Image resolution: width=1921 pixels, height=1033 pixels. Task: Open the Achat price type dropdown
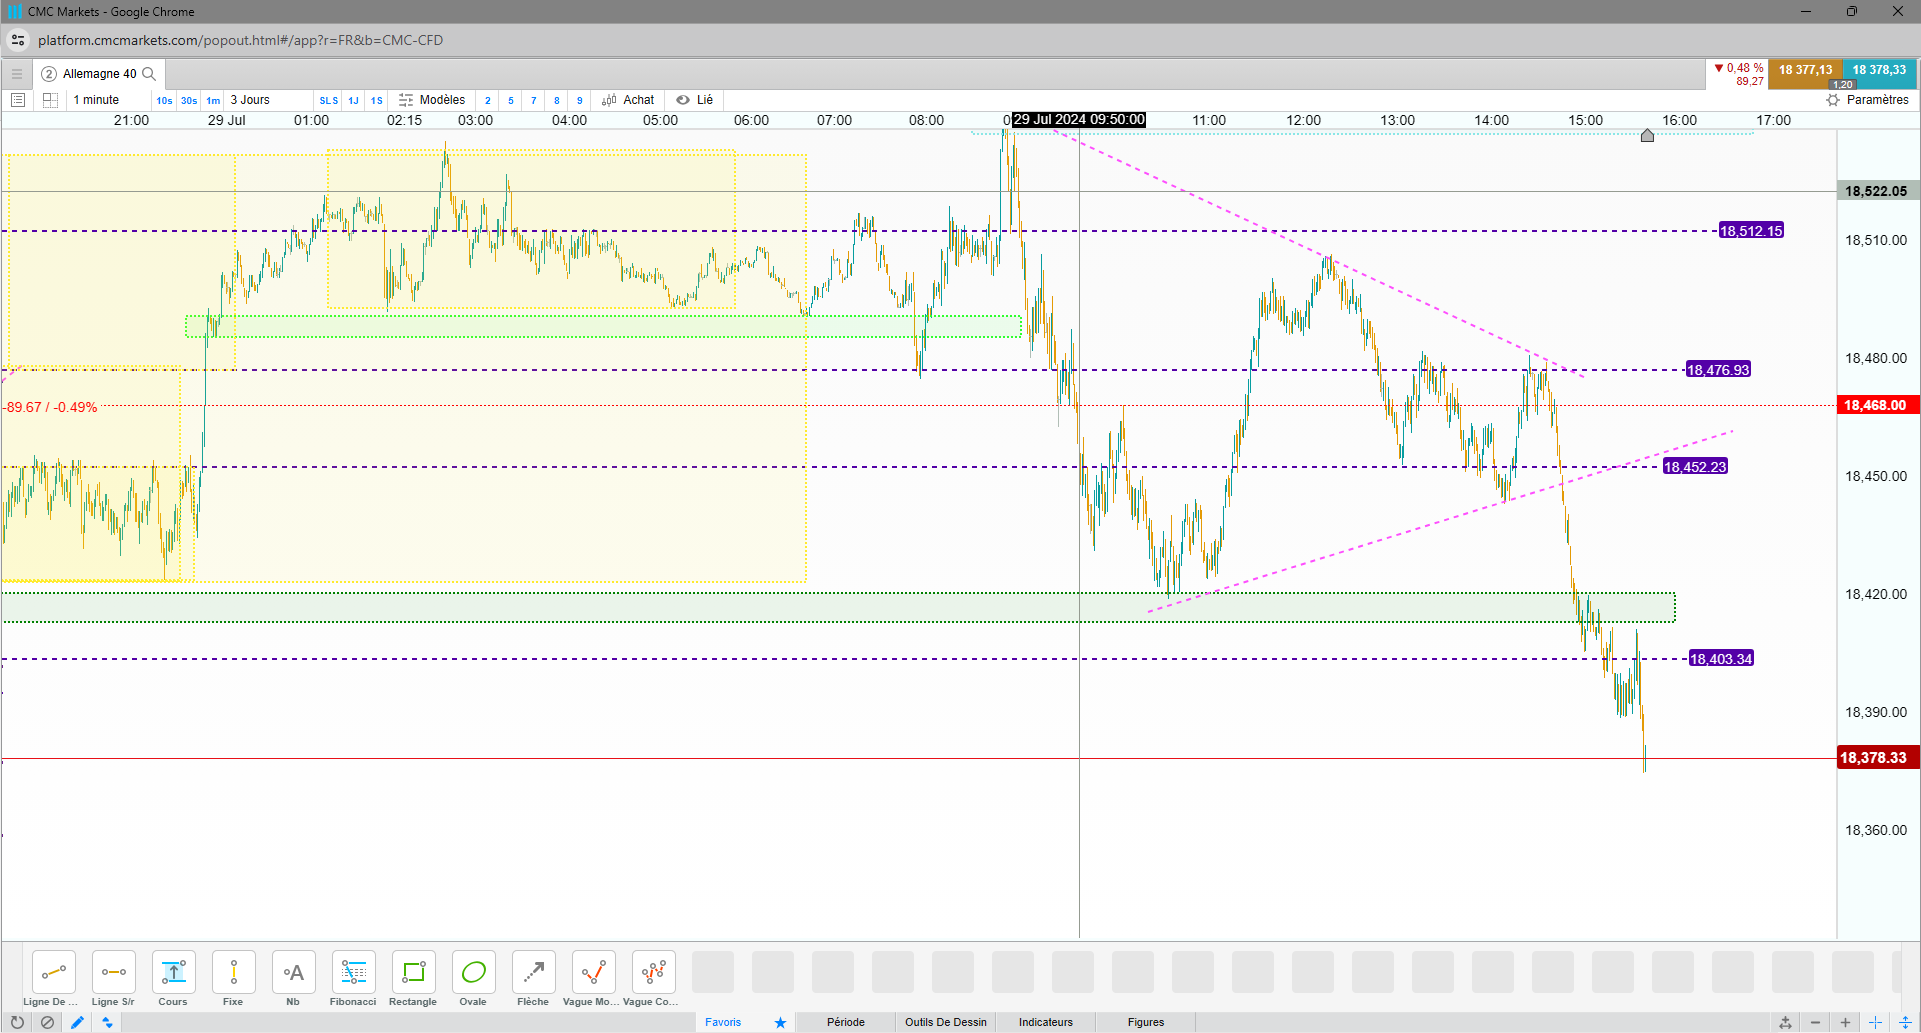point(628,100)
